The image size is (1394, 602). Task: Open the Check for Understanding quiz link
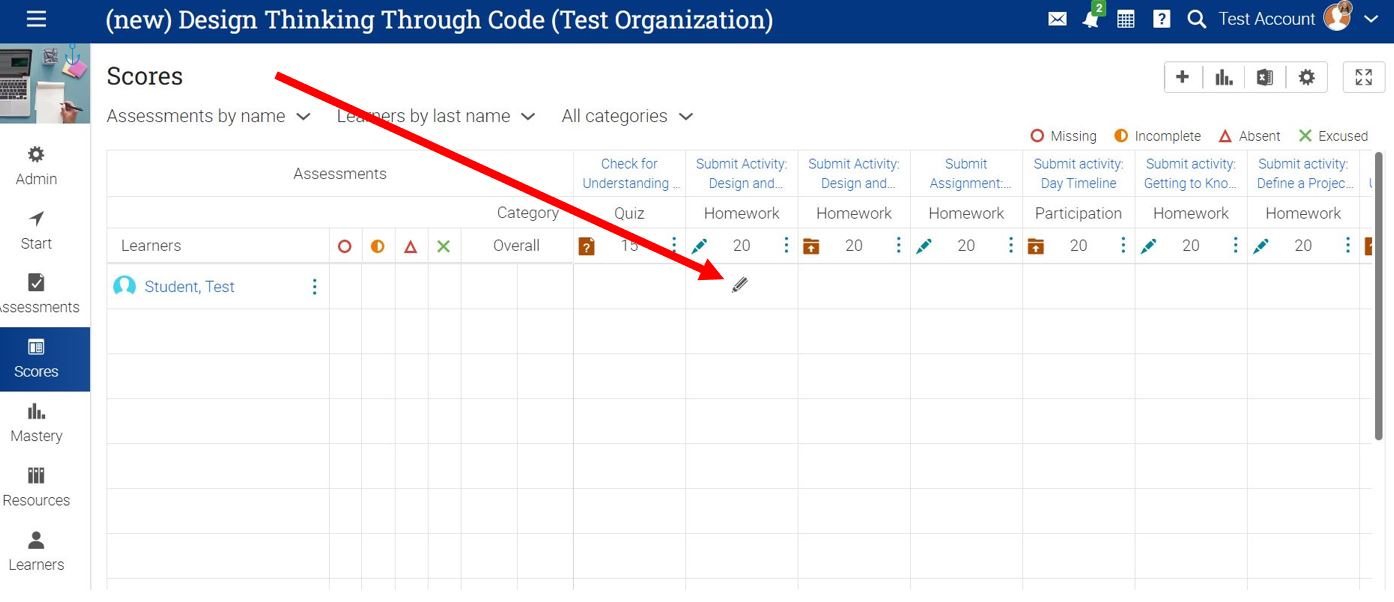629,173
